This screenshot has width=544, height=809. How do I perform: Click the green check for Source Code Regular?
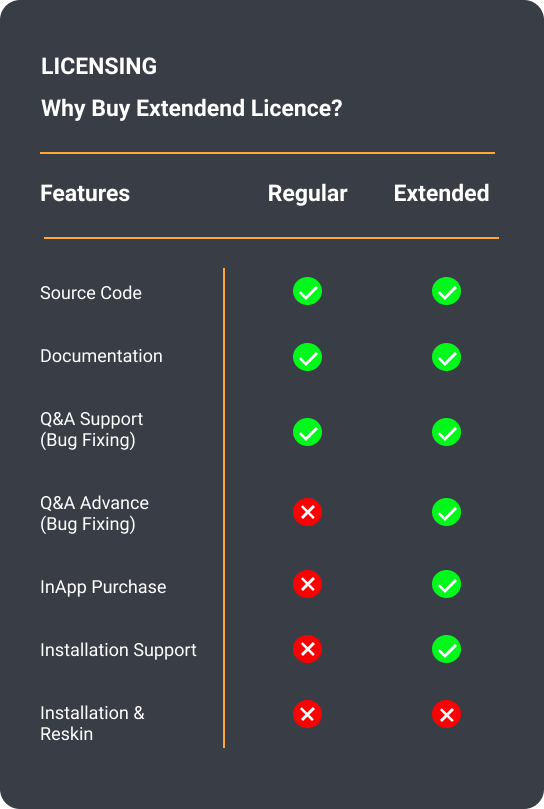pos(308,292)
